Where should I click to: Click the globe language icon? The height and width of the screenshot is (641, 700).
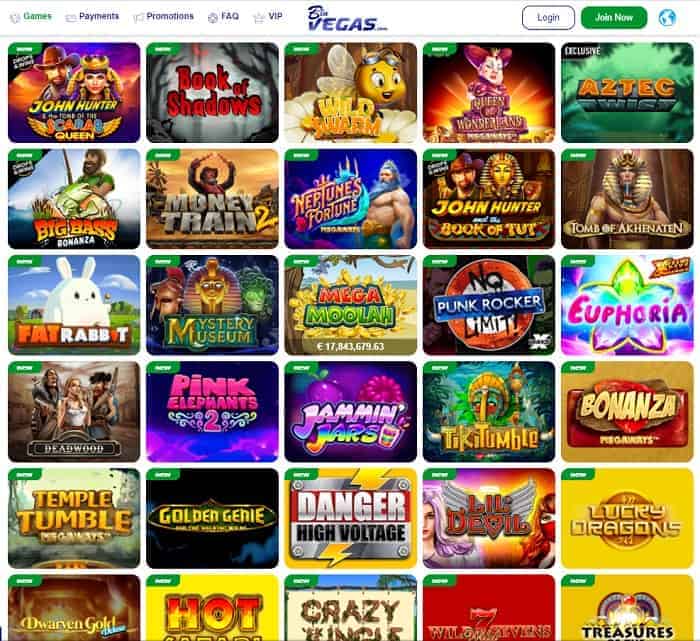click(x=667, y=18)
